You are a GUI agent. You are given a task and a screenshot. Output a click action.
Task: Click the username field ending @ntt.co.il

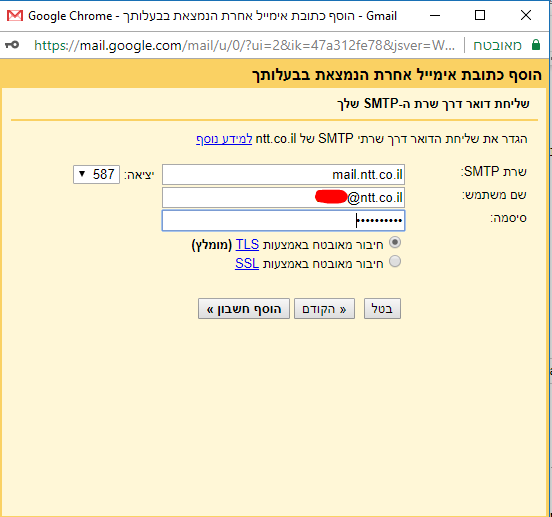(x=283, y=197)
